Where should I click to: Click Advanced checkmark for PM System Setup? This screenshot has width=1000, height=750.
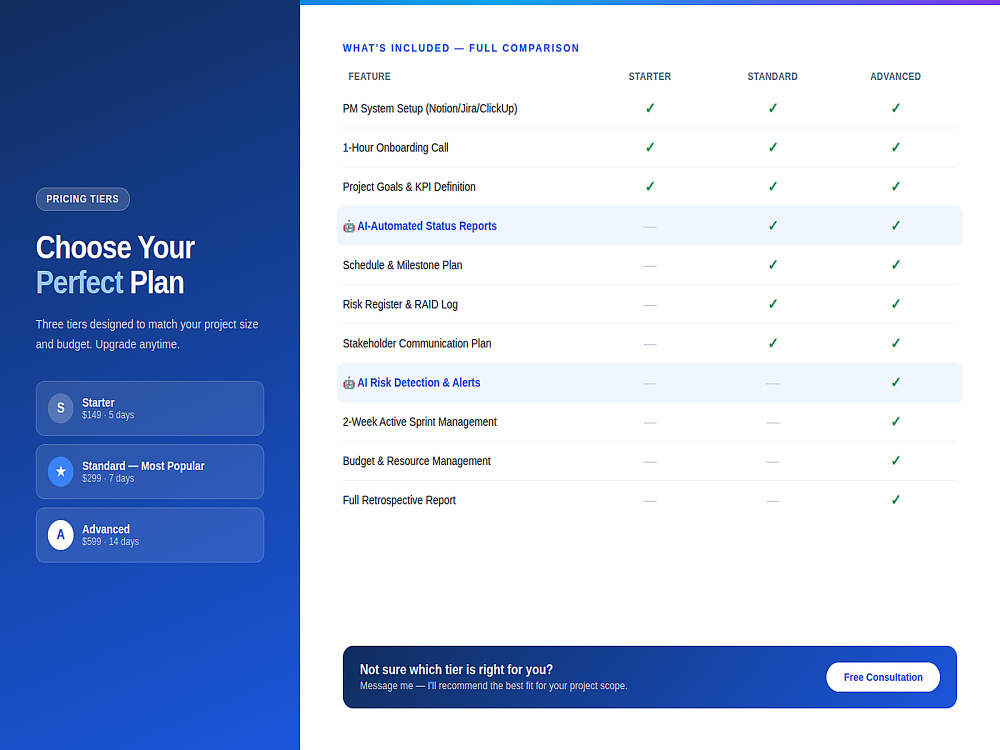click(895, 108)
